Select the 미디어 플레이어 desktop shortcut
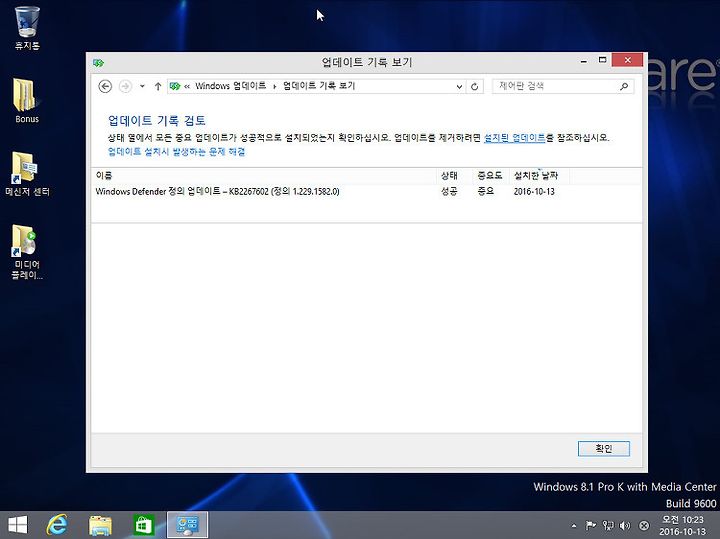 click(x=27, y=252)
